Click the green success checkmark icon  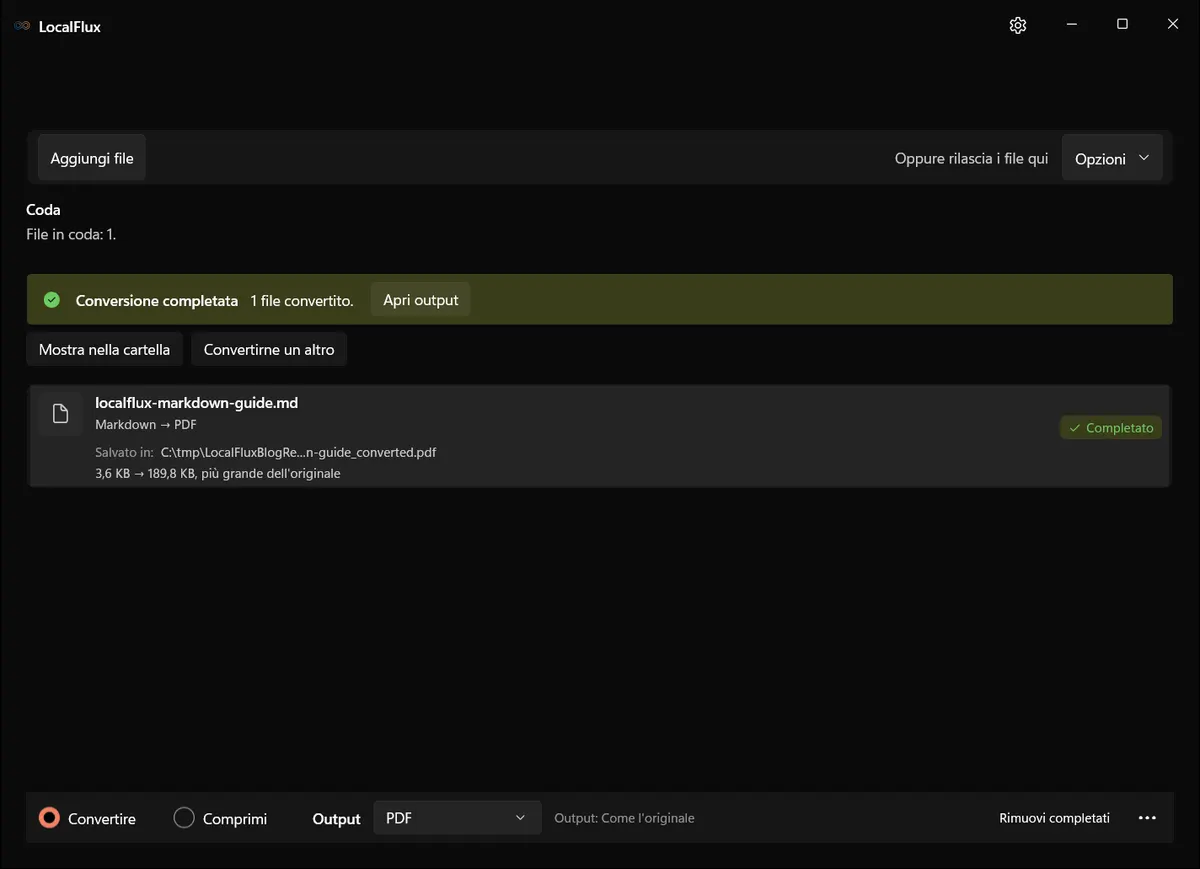coord(52,300)
